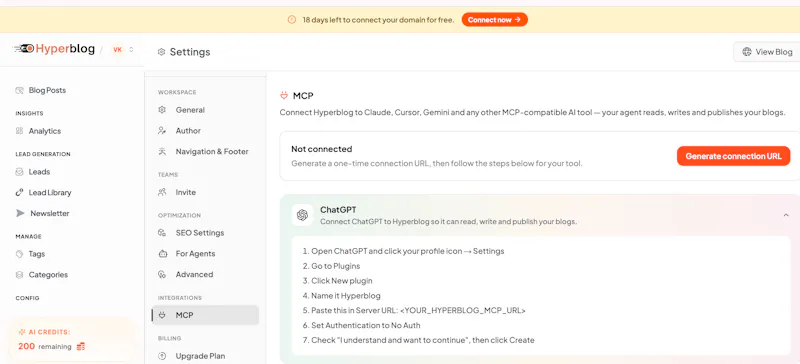Open the Advanced optimization tab
Screen dimensions: 800x364
point(205,275)
